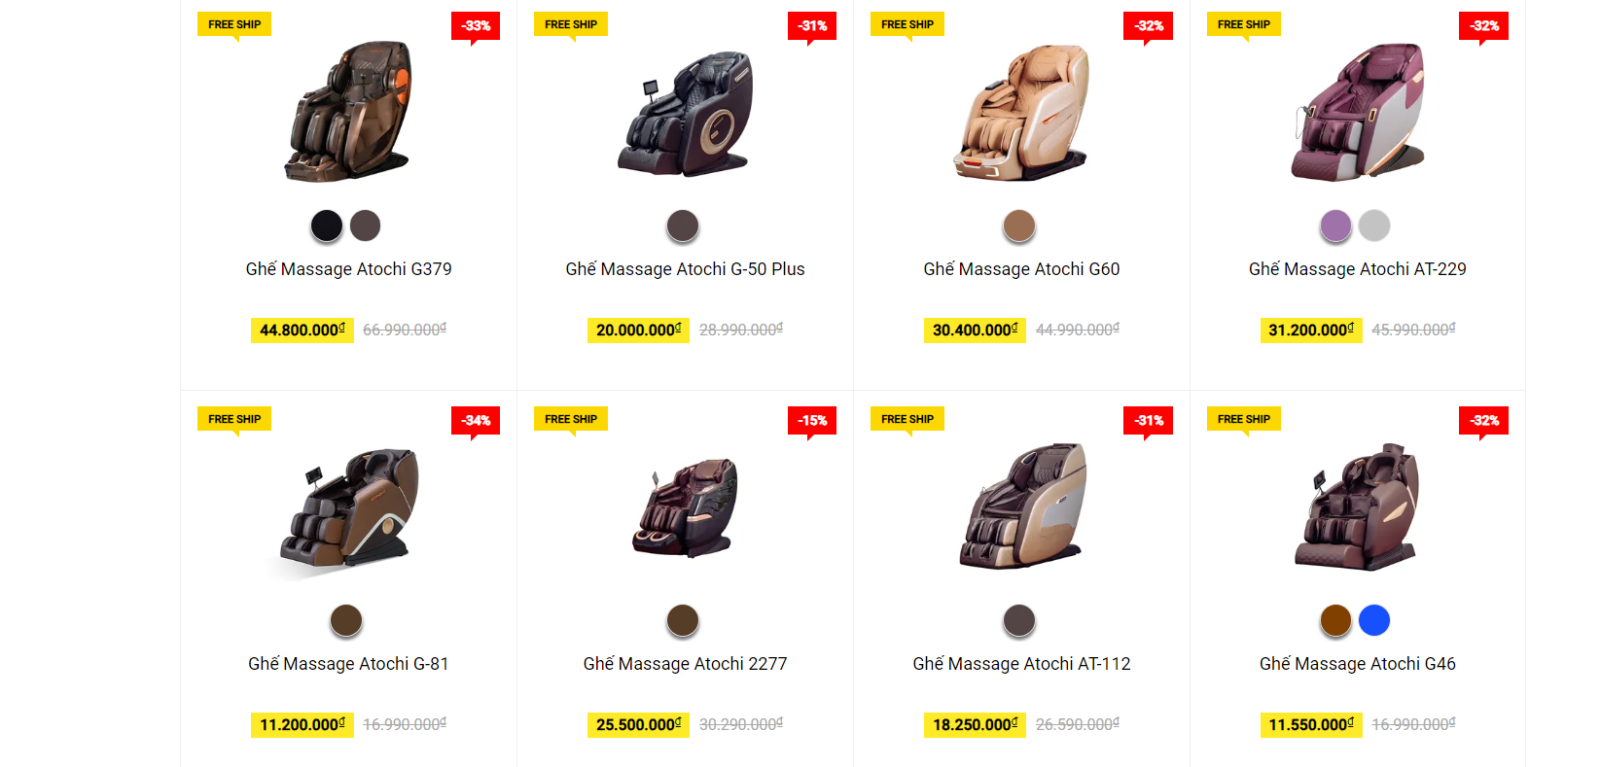The image size is (1600, 767).
Task: Click the Atochi G46 chair thumbnail
Action: [1357, 506]
